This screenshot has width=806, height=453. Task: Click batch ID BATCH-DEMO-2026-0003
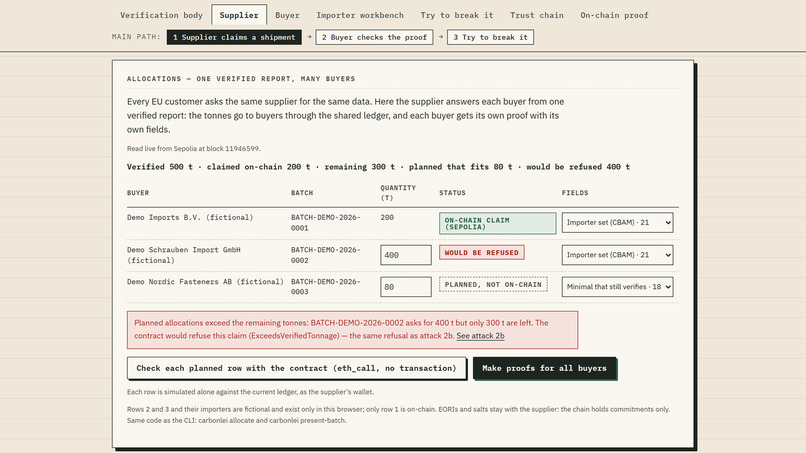pyautogui.click(x=325, y=287)
